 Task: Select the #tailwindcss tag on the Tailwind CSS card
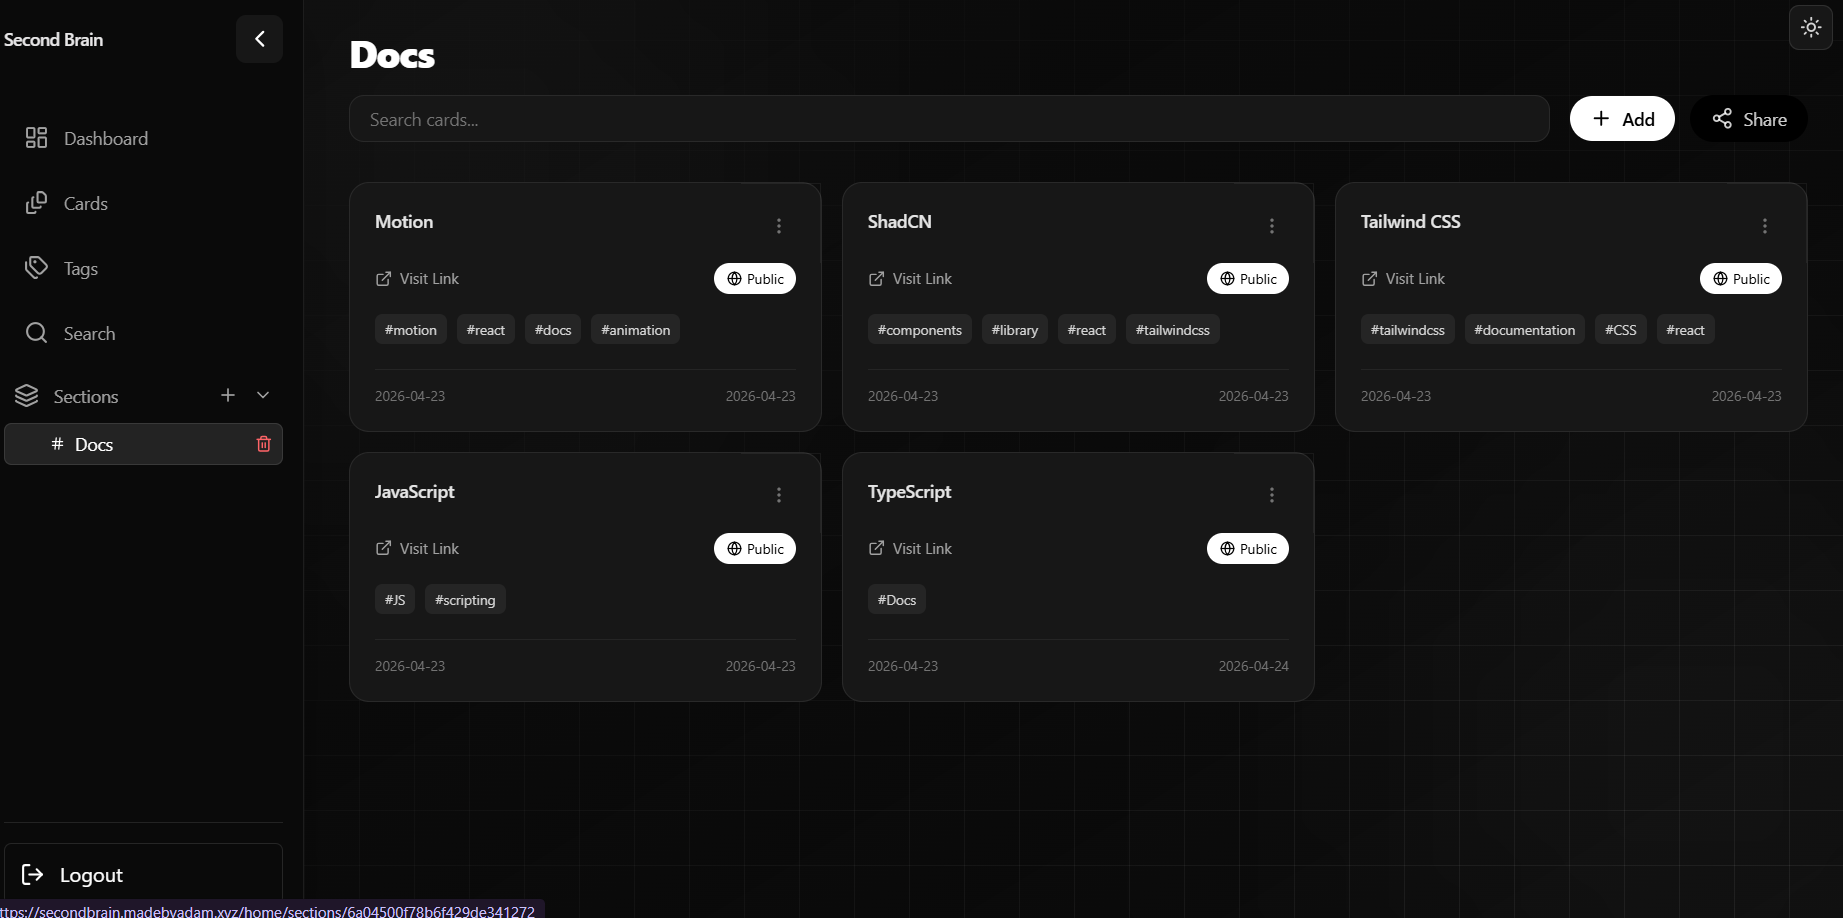tap(1408, 330)
